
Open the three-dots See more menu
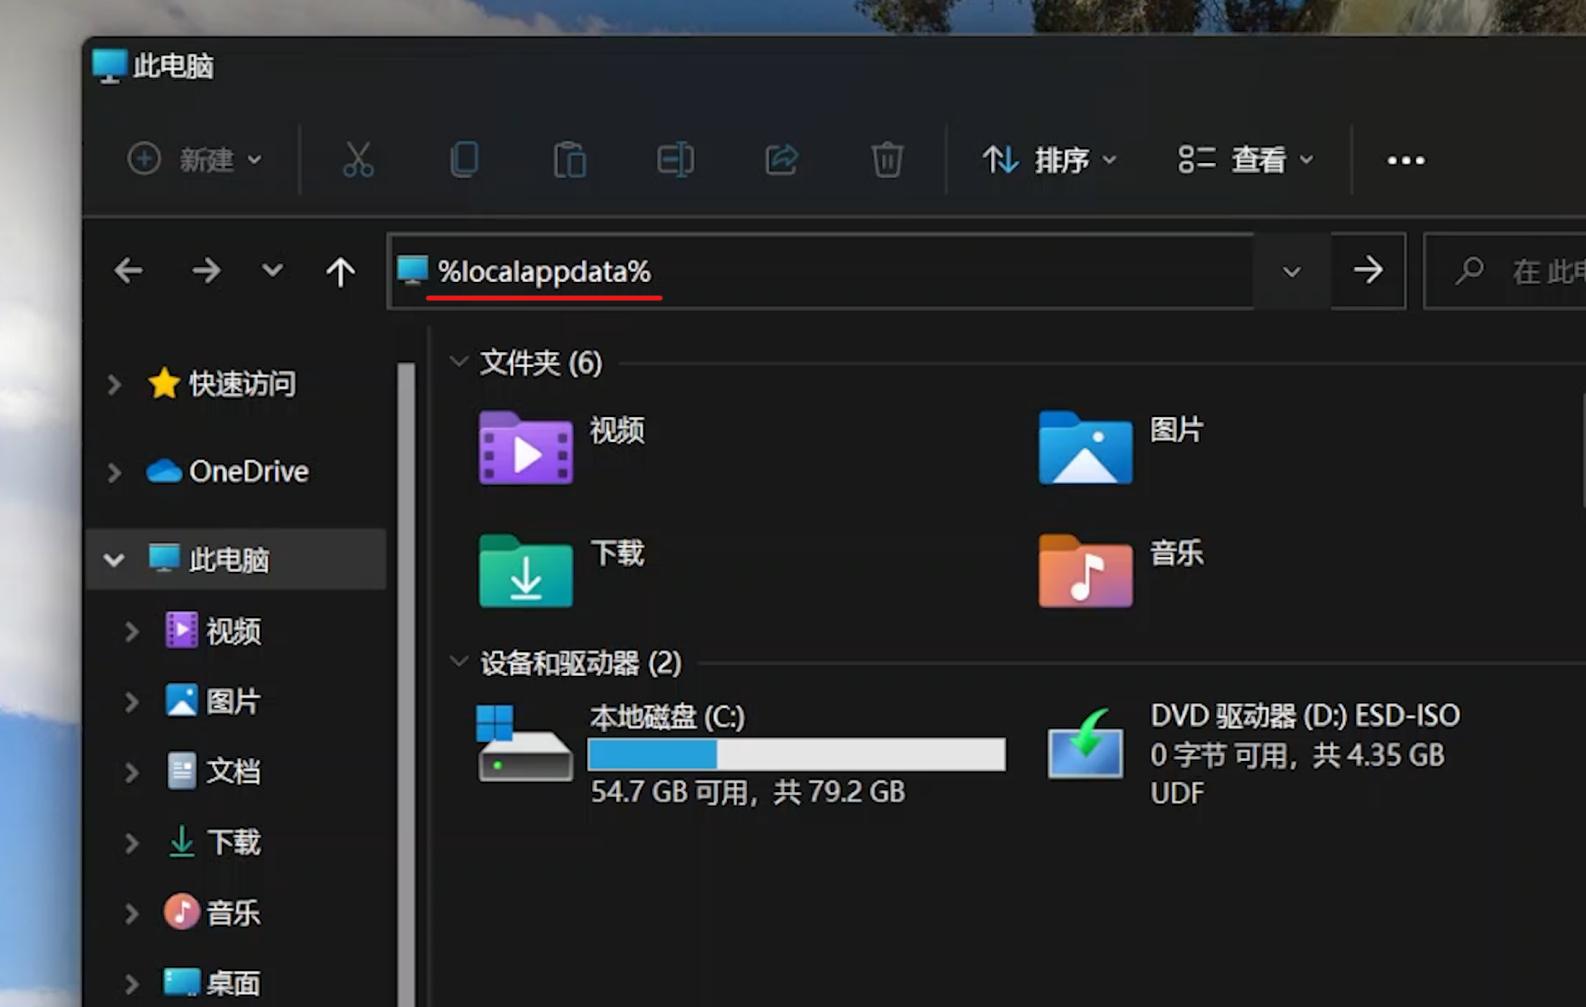[1406, 160]
